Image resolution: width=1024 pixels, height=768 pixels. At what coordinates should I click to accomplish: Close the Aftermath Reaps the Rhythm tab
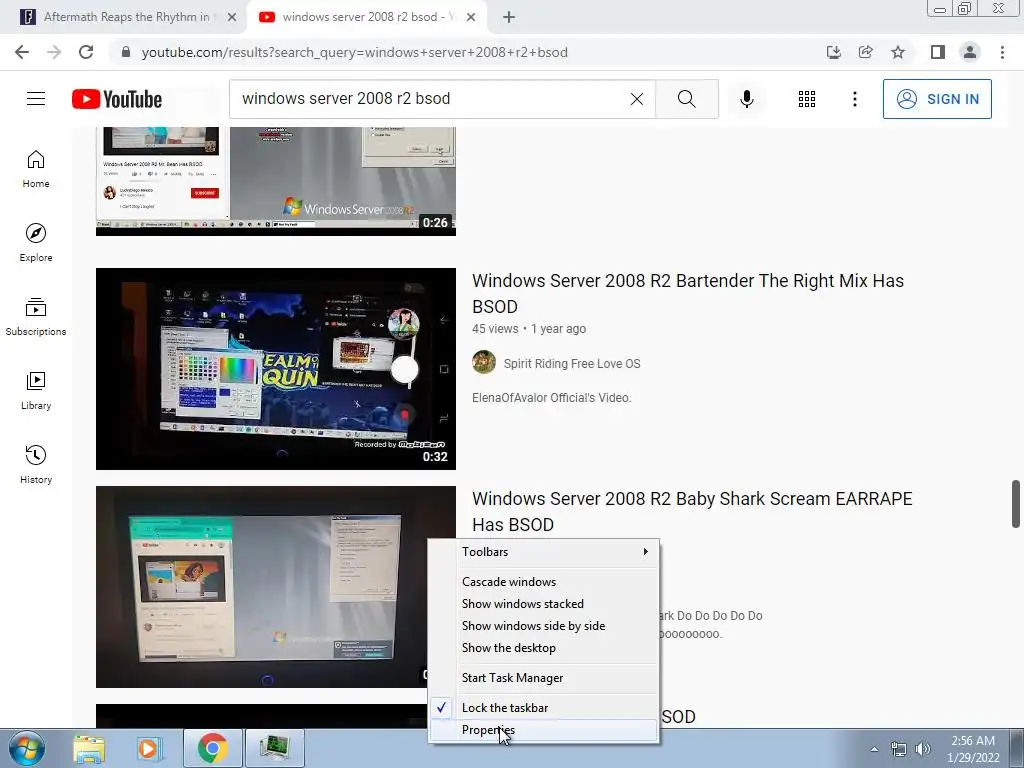click(232, 17)
